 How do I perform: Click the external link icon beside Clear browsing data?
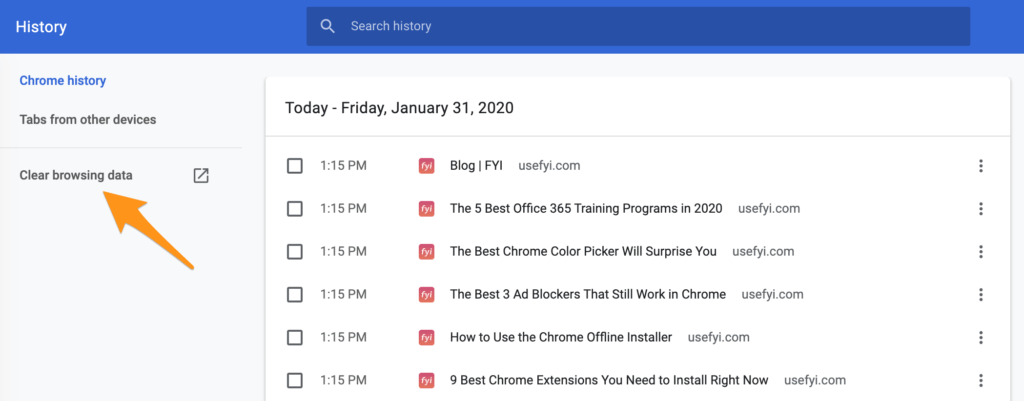pos(201,175)
